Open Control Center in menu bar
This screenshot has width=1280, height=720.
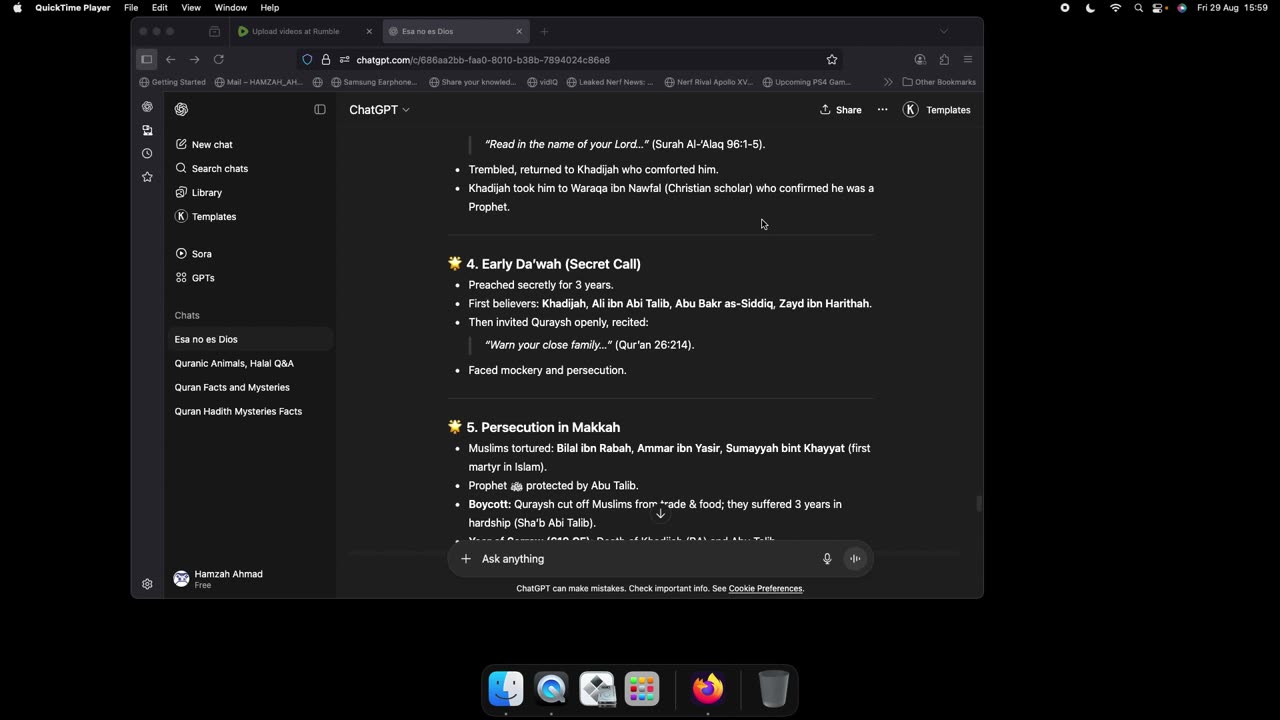click(x=1160, y=7)
